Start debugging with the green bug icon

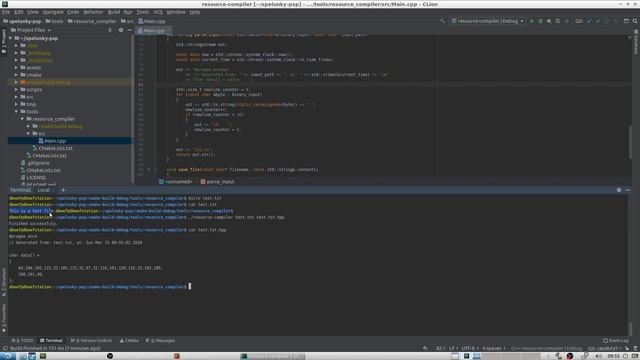pyautogui.click(x=540, y=21)
